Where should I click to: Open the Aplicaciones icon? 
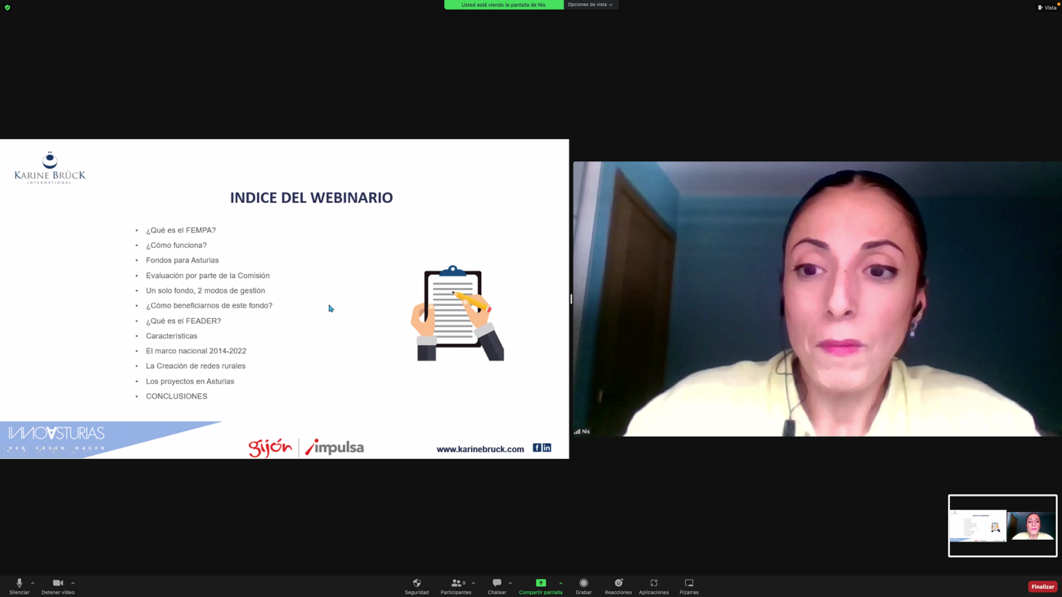(654, 585)
